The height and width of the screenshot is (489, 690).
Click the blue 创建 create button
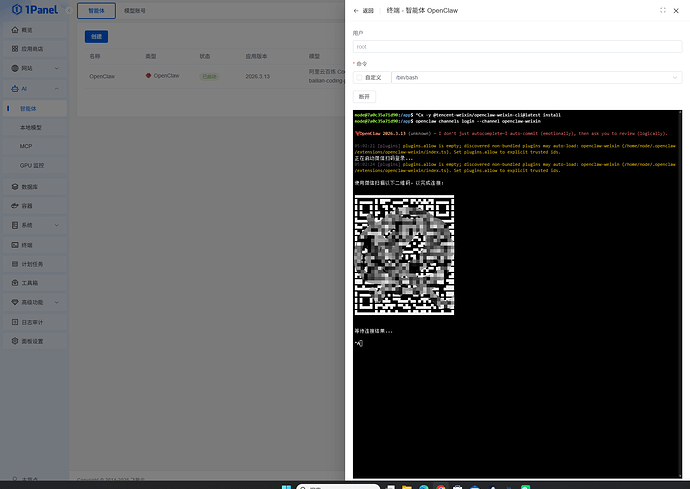95,36
